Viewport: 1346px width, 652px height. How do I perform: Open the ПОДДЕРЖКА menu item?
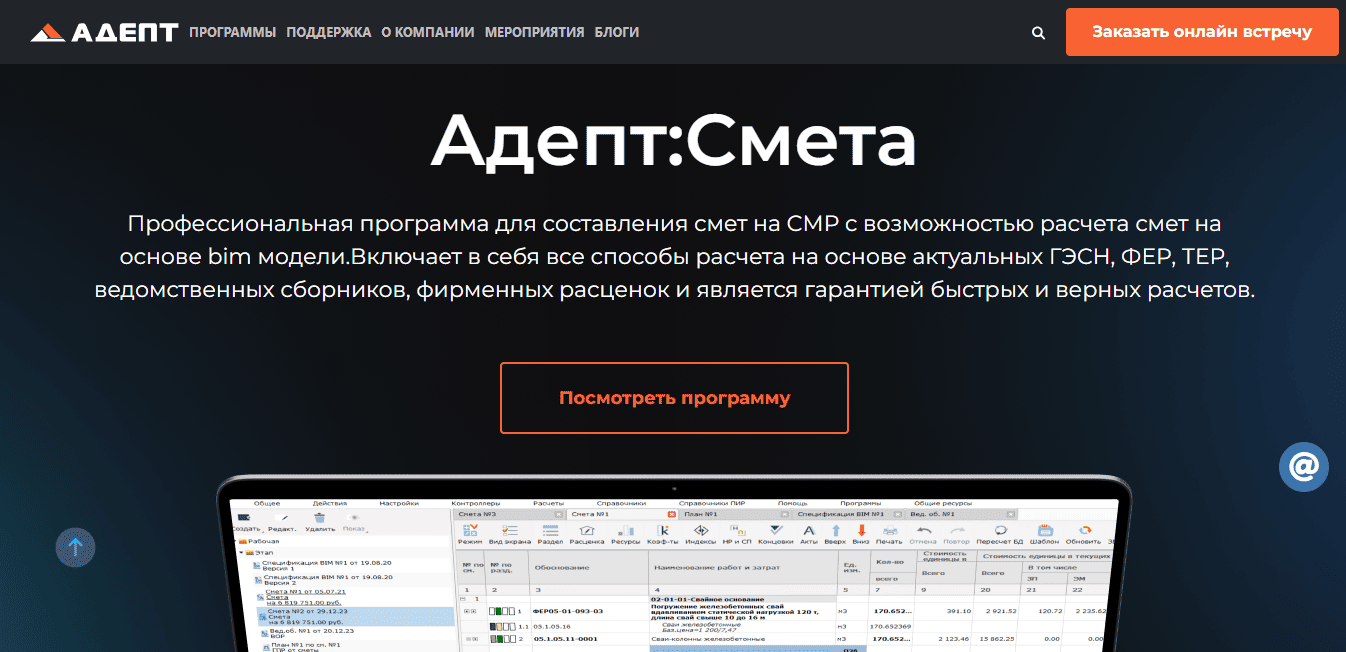coord(329,32)
